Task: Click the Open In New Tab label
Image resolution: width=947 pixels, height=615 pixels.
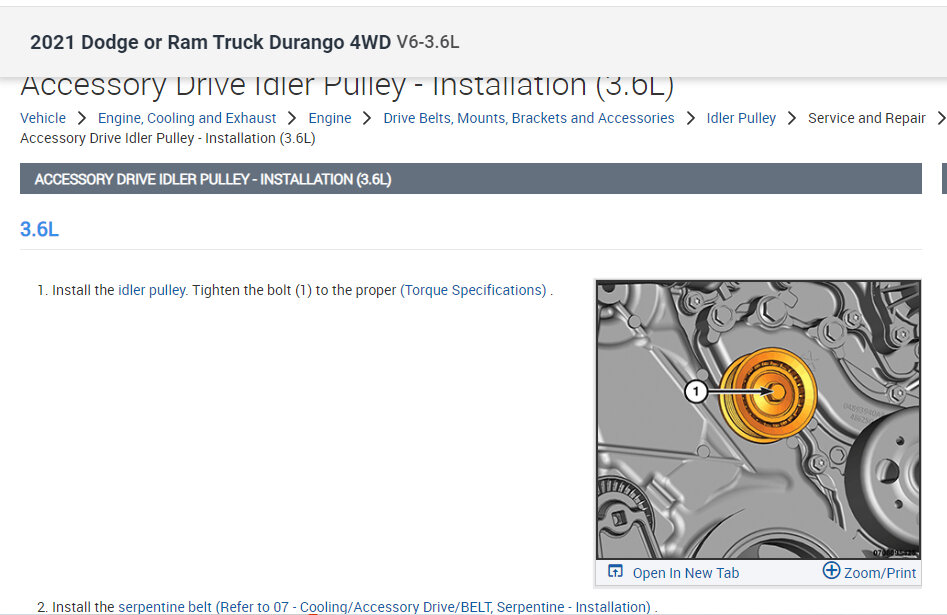Action: point(685,573)
